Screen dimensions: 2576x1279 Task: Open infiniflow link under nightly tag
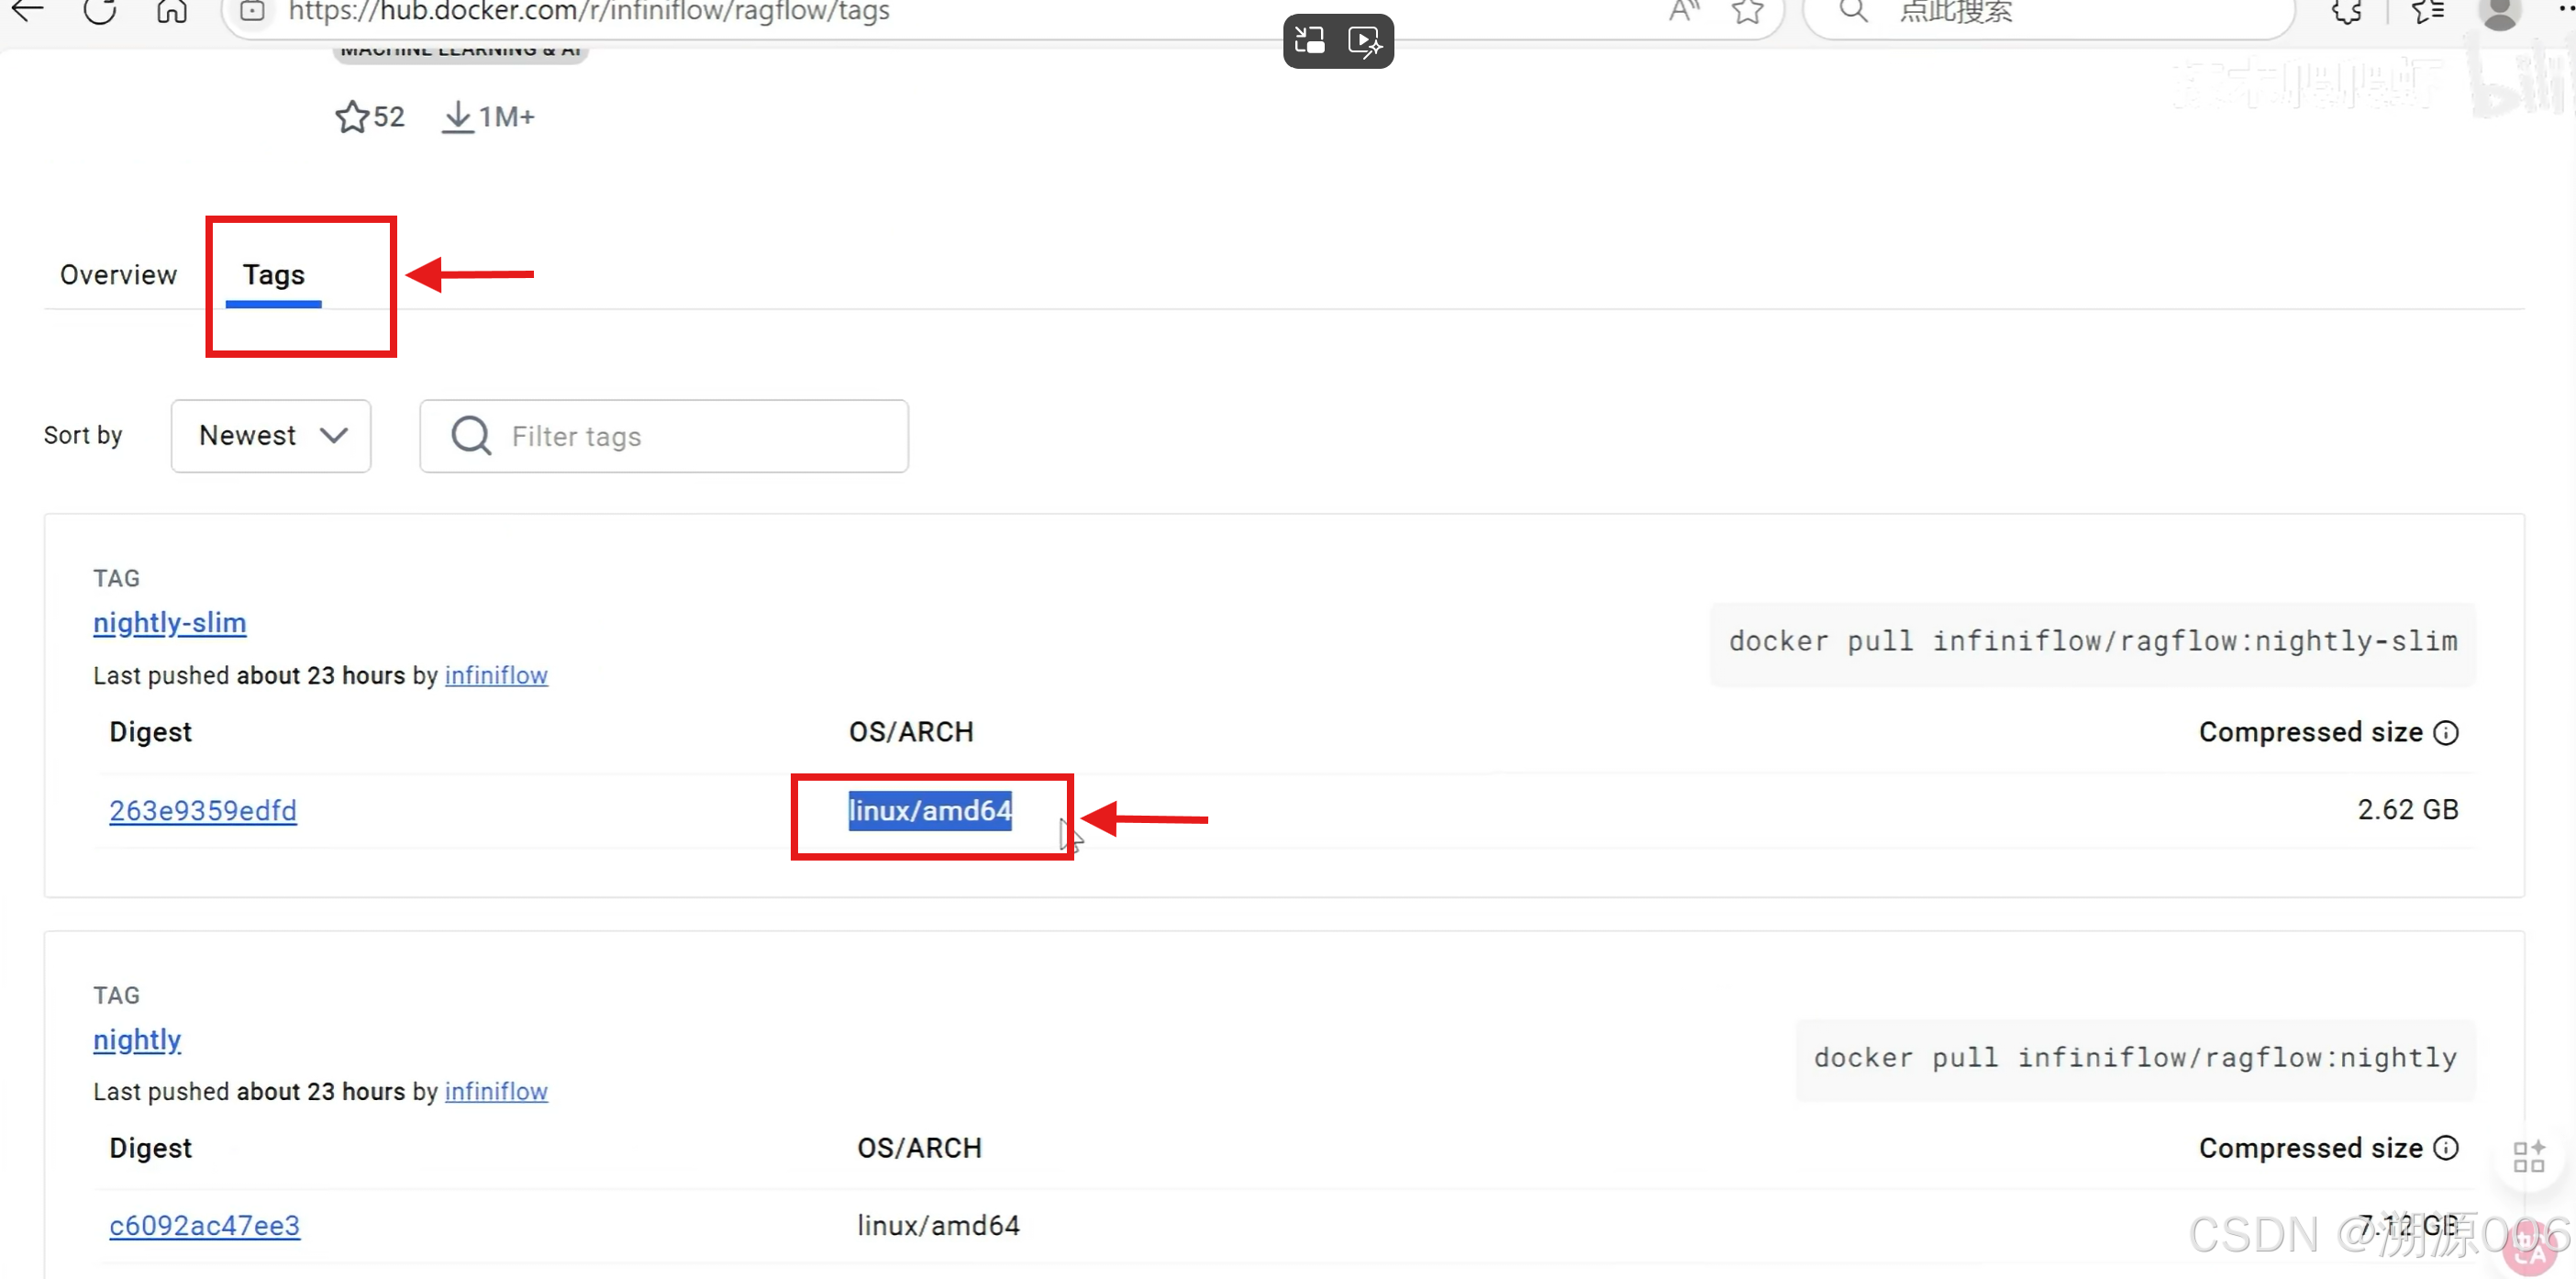(x=496, y=1091)
